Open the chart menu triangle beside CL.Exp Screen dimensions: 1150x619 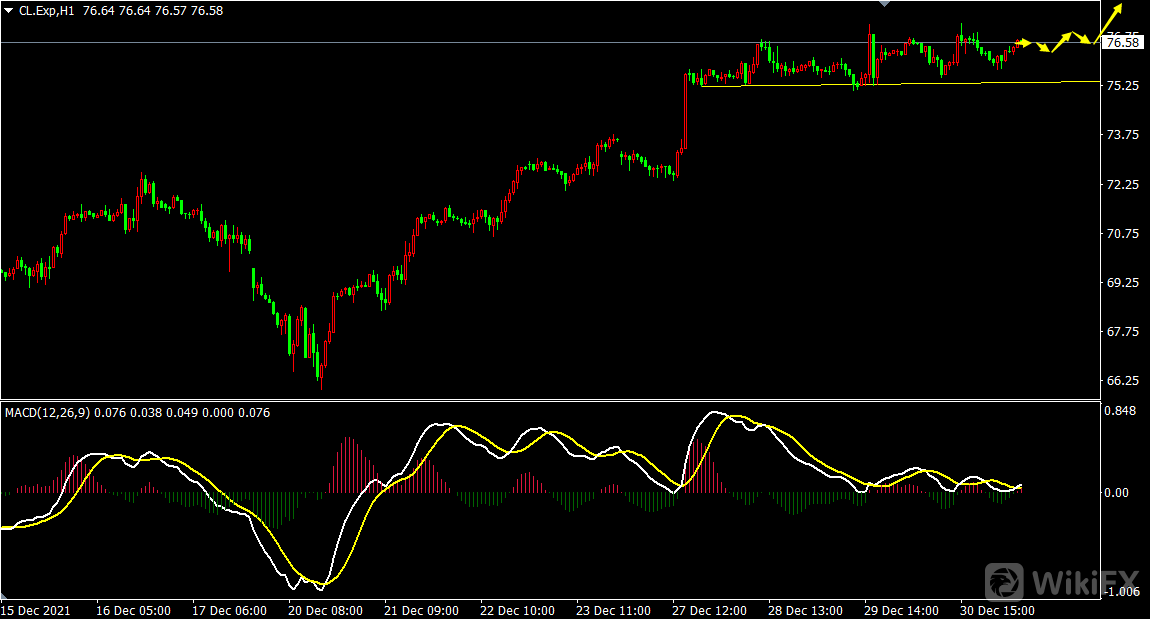tap(9, 10)
